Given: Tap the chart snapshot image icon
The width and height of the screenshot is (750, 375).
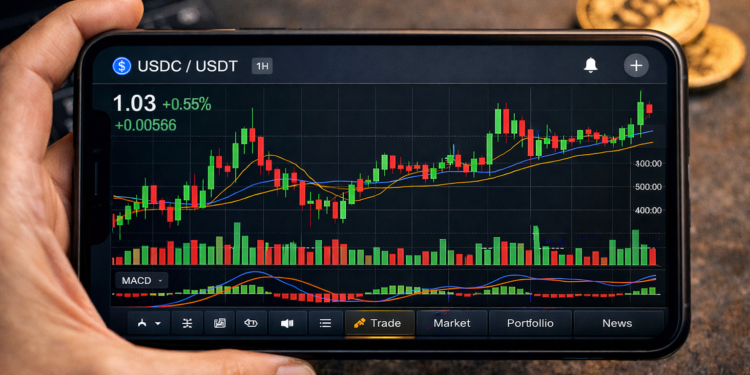Looking at the screenshot, I should click(x=220, y=323).
